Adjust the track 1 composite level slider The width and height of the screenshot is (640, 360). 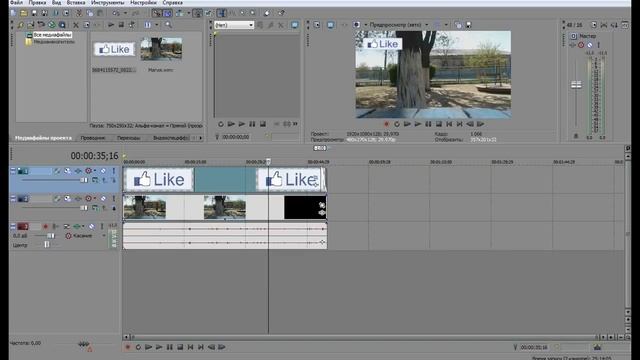84,180
